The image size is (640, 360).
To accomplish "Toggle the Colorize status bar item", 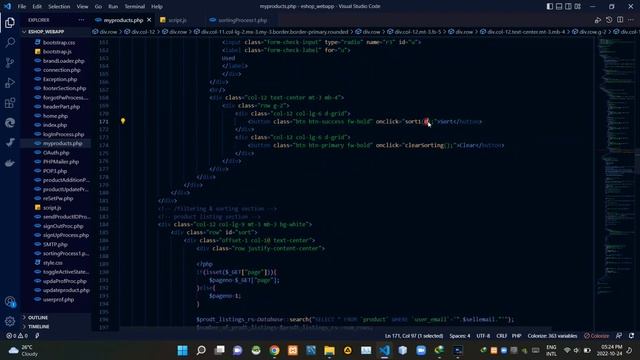I will tap(597, 336).
